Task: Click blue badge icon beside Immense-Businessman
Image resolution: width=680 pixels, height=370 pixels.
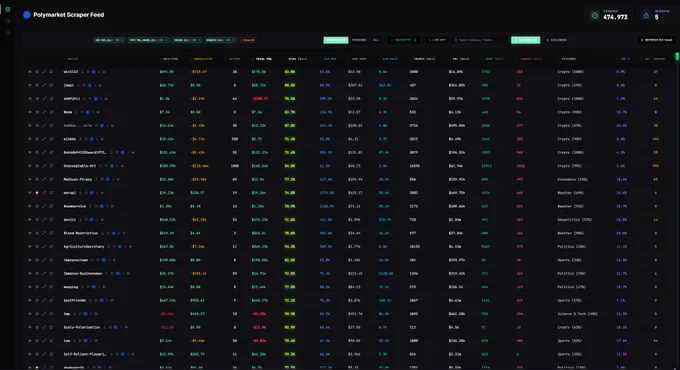Action: coord(118,273)
